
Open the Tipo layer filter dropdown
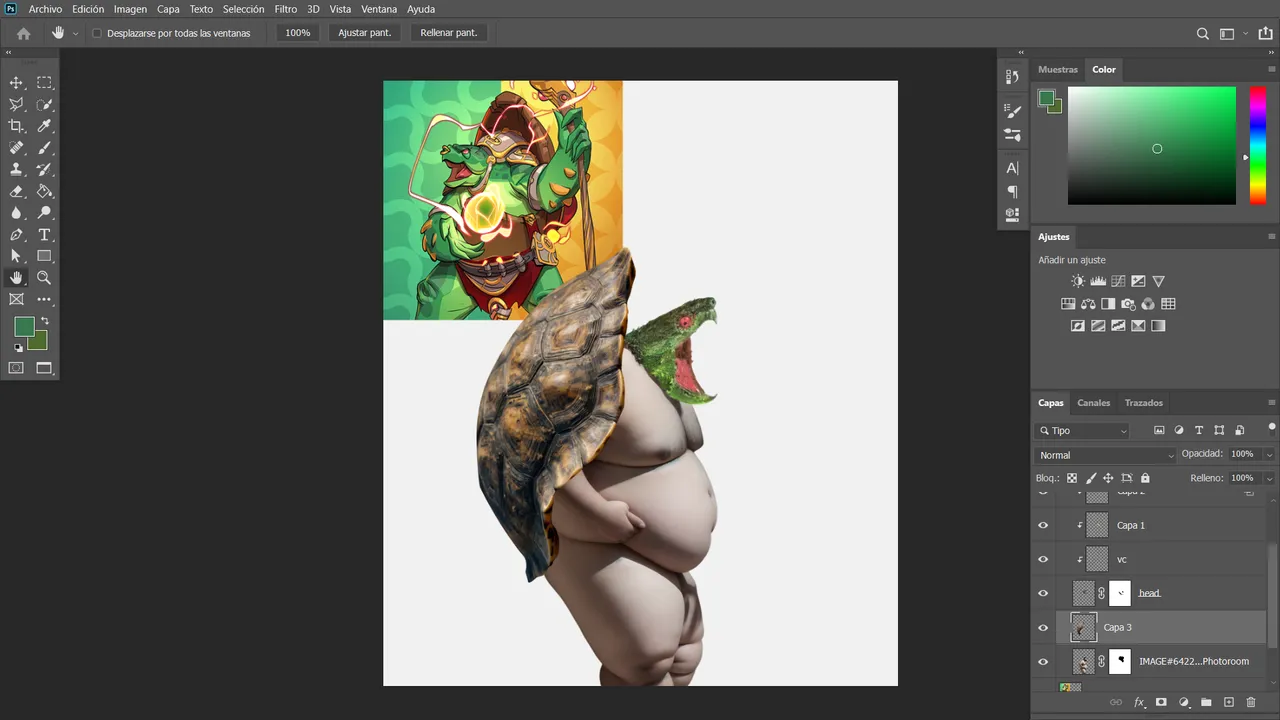(x=1083, y=431)
